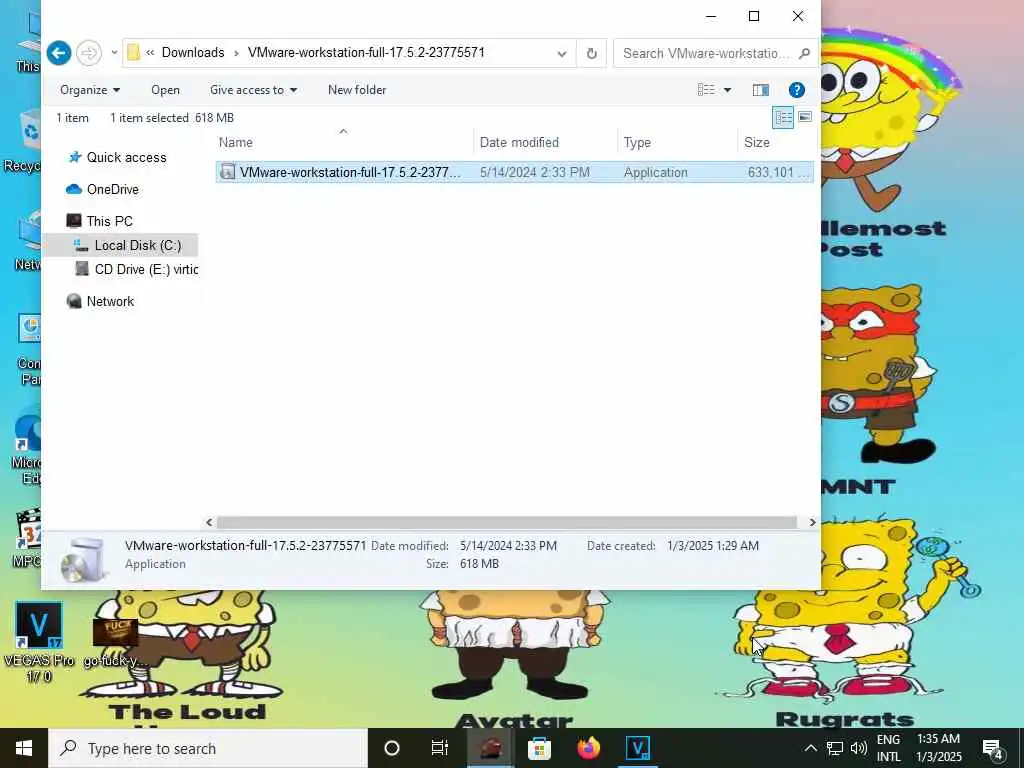Open the recent locations dropdown arrow
This screenshot has width=1024, height=768.
114,53
